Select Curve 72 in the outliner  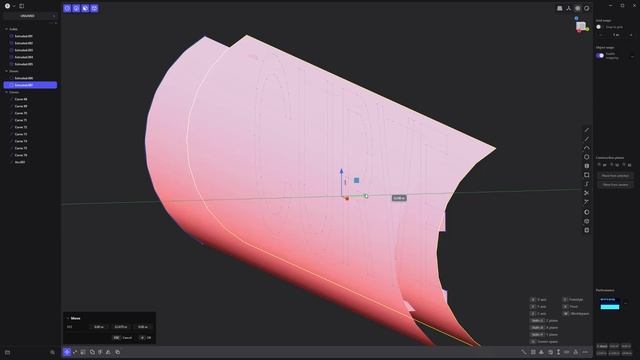pyautogui.click(x=21, y=127)
